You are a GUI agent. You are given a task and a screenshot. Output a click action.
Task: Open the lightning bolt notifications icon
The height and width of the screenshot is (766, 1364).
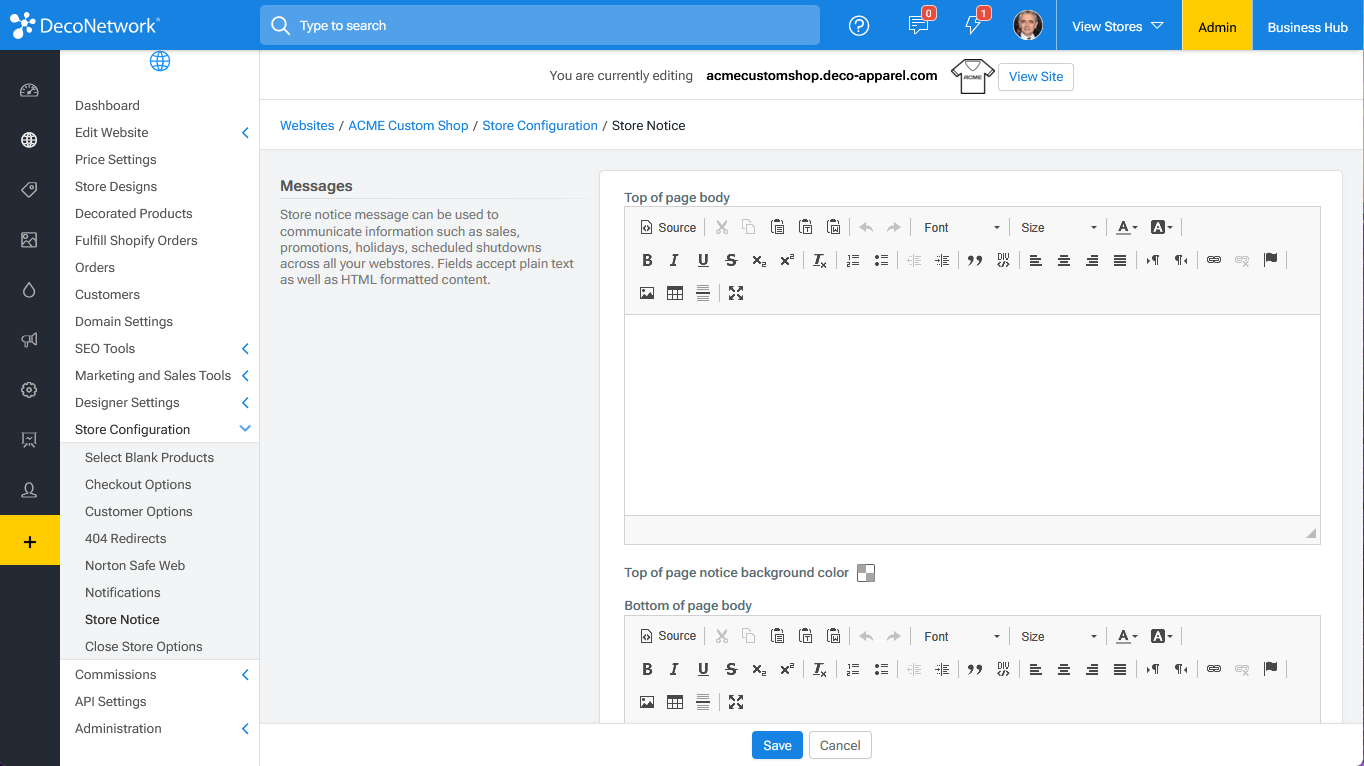(x=973, y=26)
